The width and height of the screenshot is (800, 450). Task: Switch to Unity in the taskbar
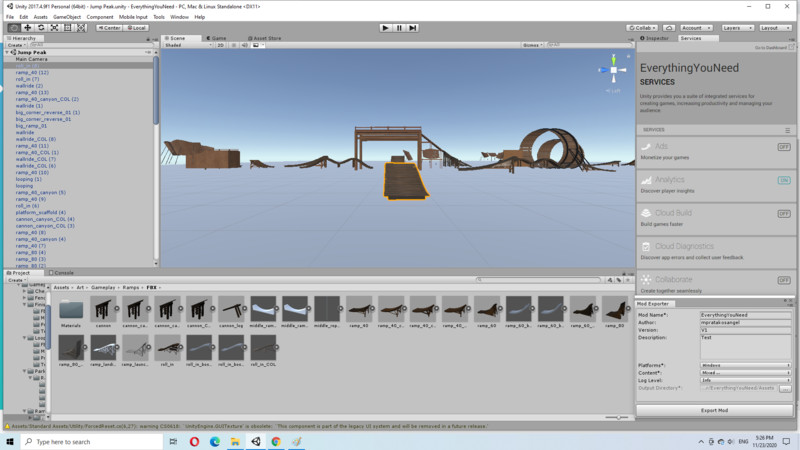pyautogui.click(x=256, y=441)
